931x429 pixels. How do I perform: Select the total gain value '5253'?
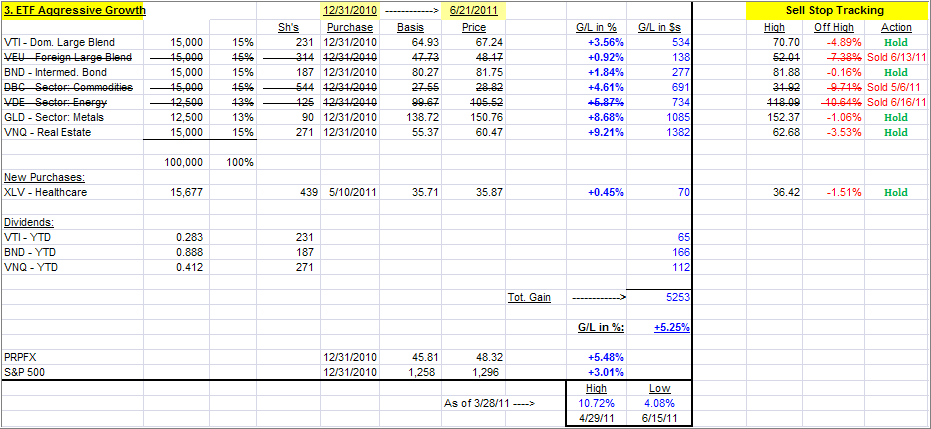678,297
